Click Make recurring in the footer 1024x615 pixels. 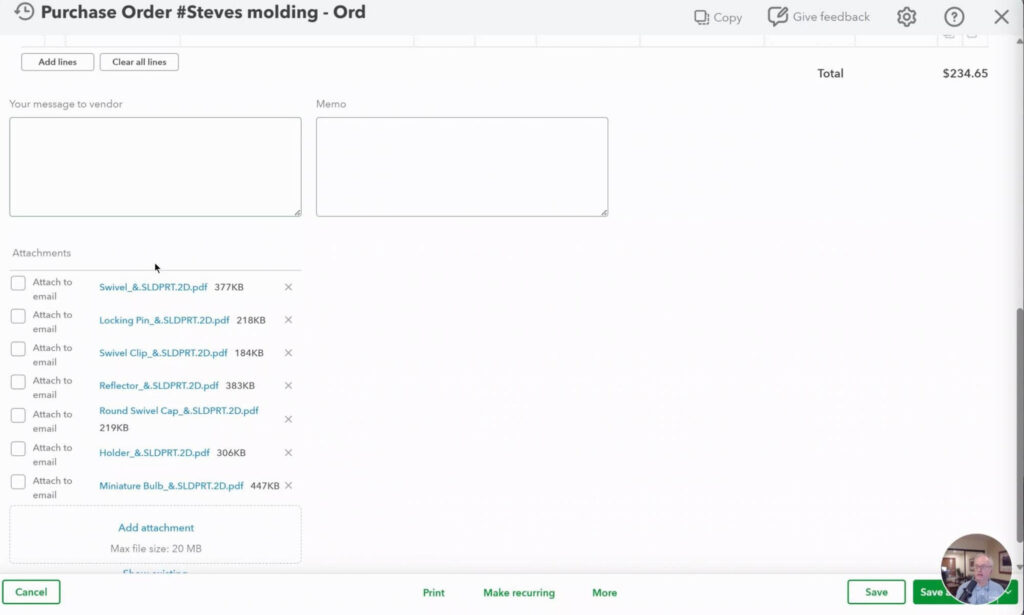coord(519,593)
